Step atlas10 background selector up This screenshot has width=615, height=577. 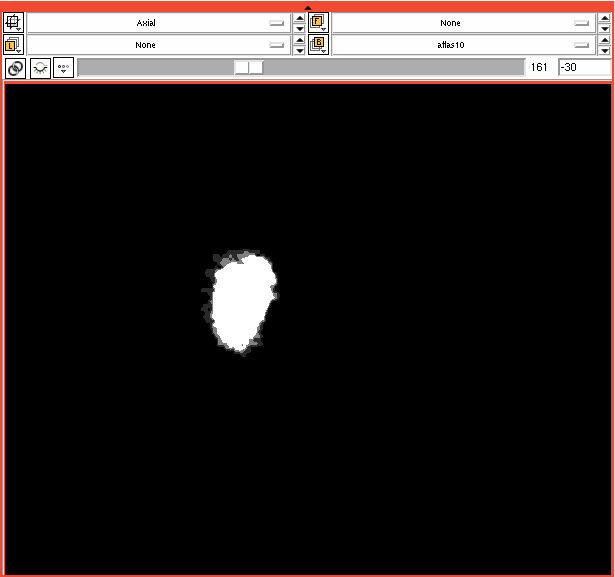point(605,40)
